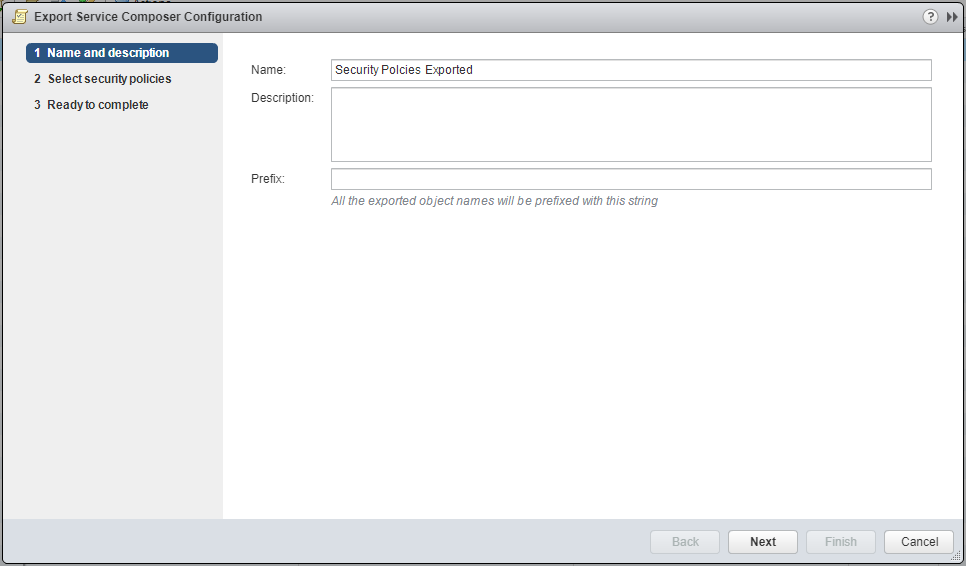Click the "Description:" field label

click(282, 98)
